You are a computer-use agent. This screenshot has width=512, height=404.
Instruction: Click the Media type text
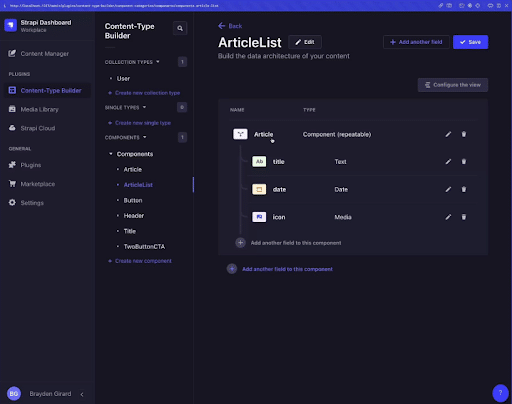point(343,217)
